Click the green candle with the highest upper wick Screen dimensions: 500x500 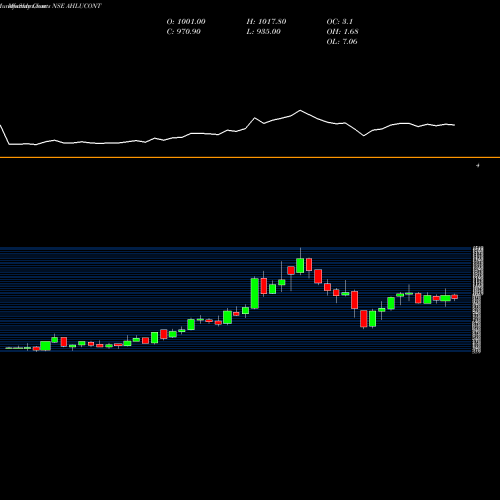click(x=300, y=266)
